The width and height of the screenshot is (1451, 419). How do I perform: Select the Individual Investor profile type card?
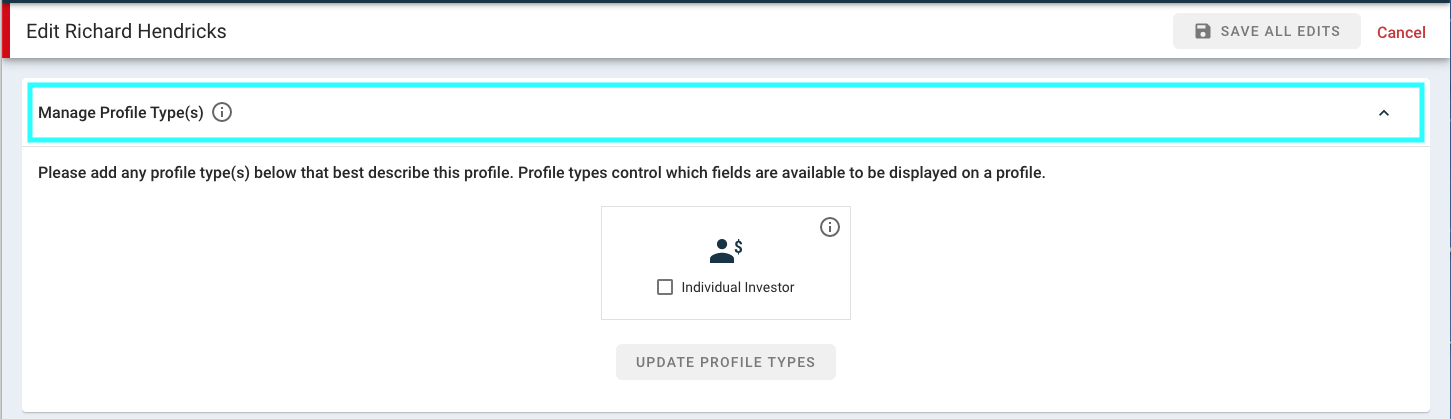pyautogui.click(x=726, y=263)
